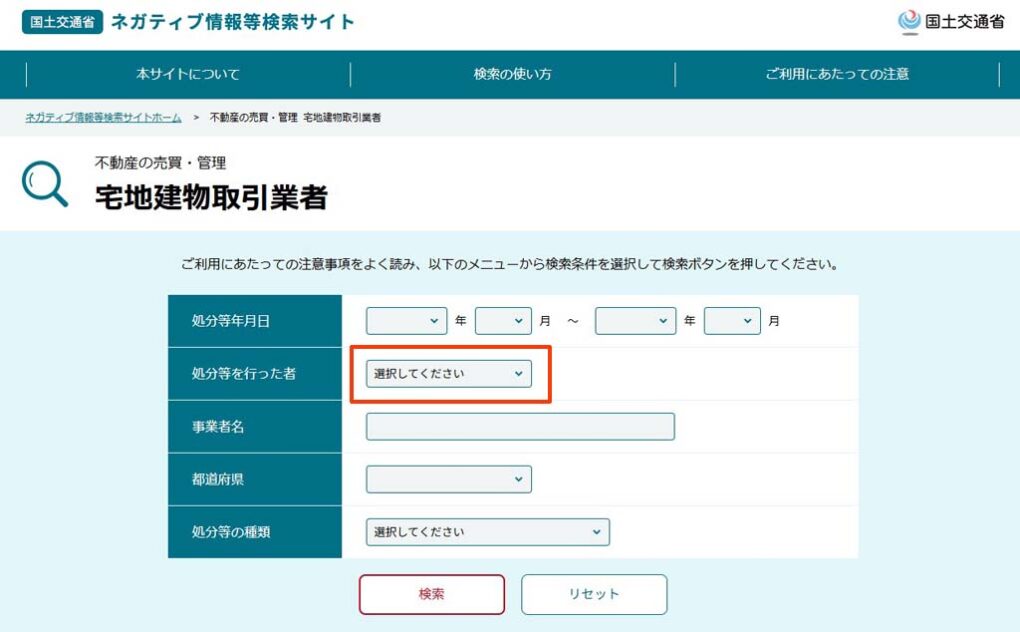Click the magnifying glass icon beside the page heading
Image resolution: width=1020 pixels, height=632 pixels.
45,185
